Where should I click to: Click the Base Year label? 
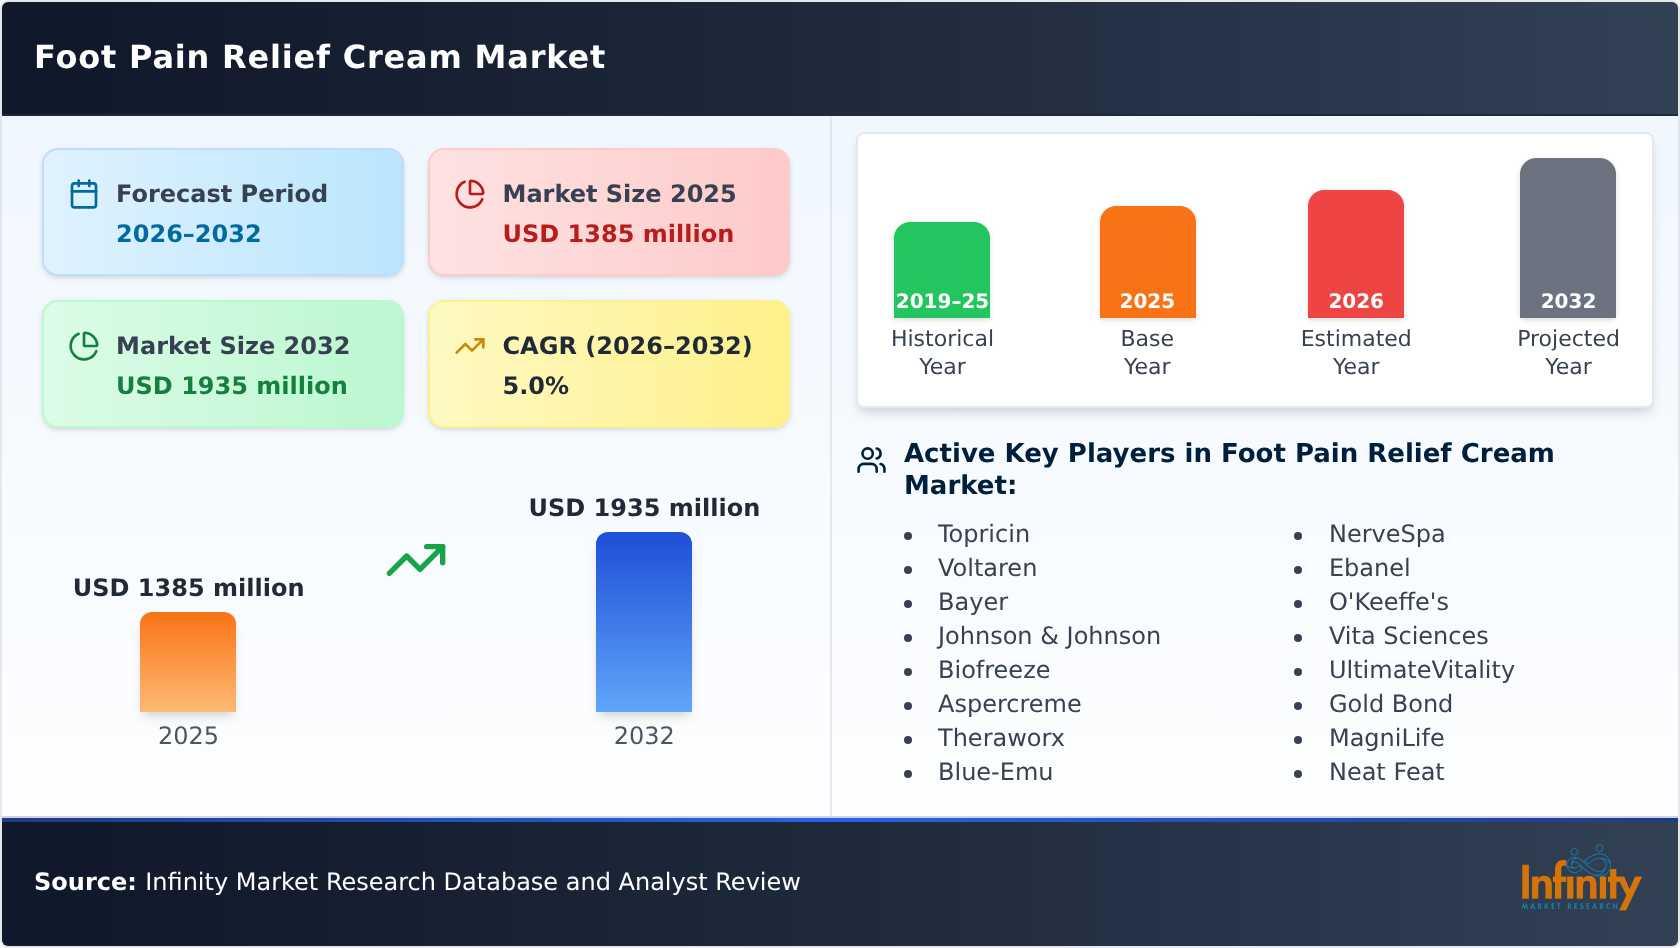(1147, 352)
